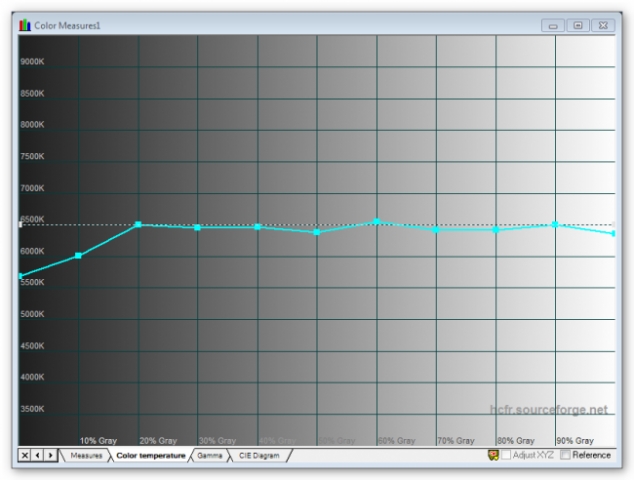Click the 10% Gray data point on the curve

tap(79, 256)
